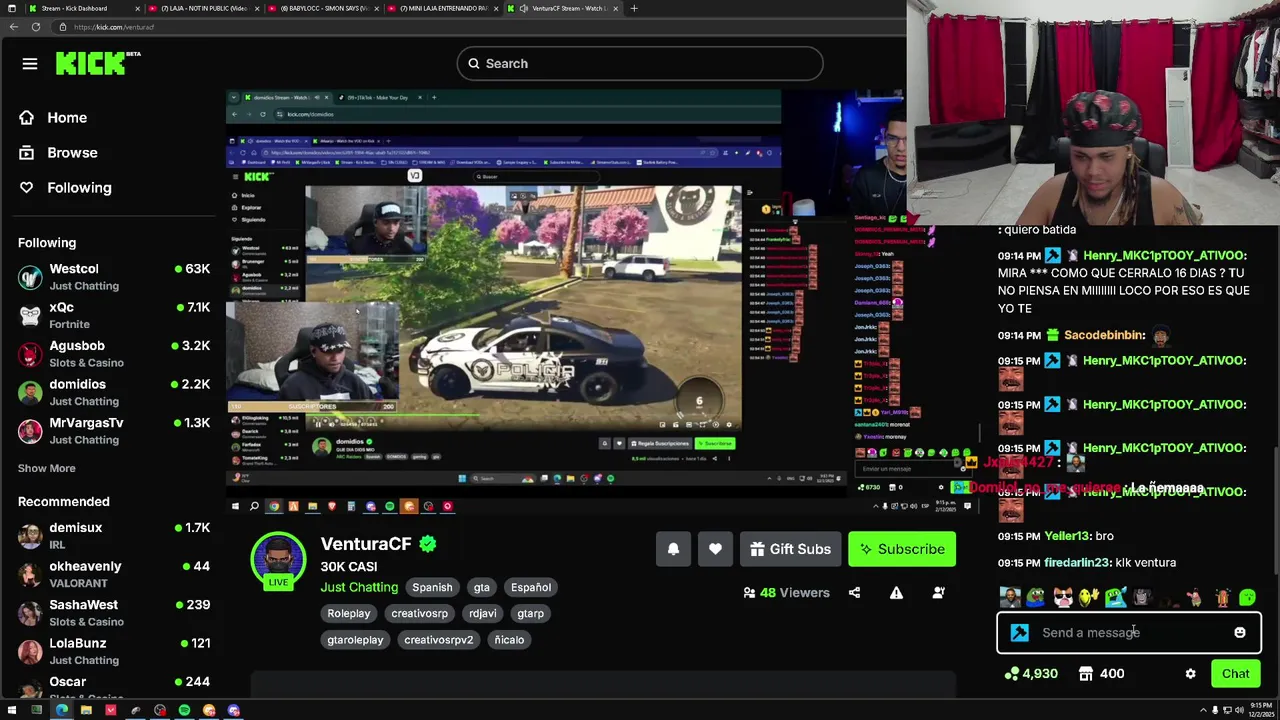The image size is (1280, 720).
Task: Open Spotify from the taskbar
Action: [x=184, y=710]
